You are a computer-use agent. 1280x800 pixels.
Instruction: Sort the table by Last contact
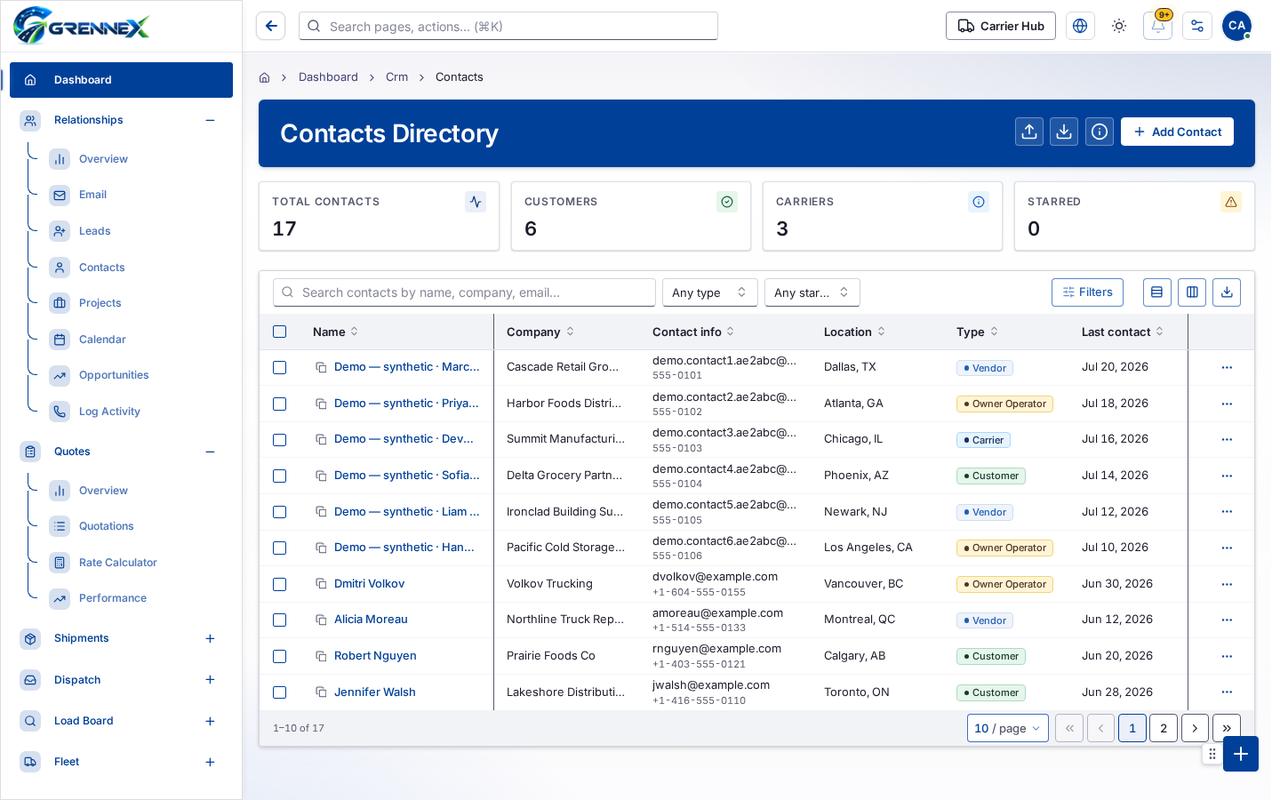coord(1122,332)
